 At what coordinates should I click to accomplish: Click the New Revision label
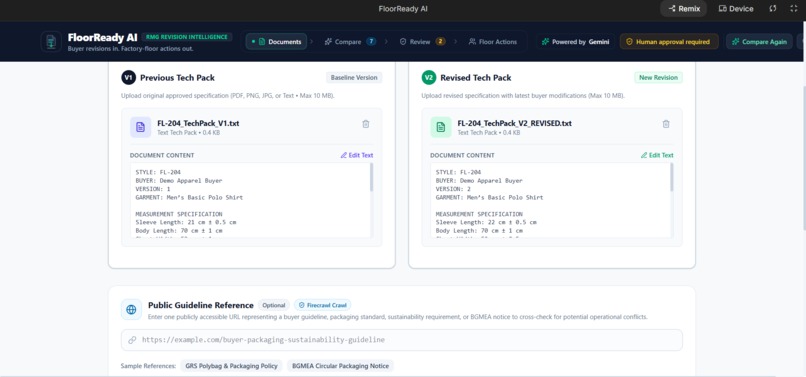(658, 78)
